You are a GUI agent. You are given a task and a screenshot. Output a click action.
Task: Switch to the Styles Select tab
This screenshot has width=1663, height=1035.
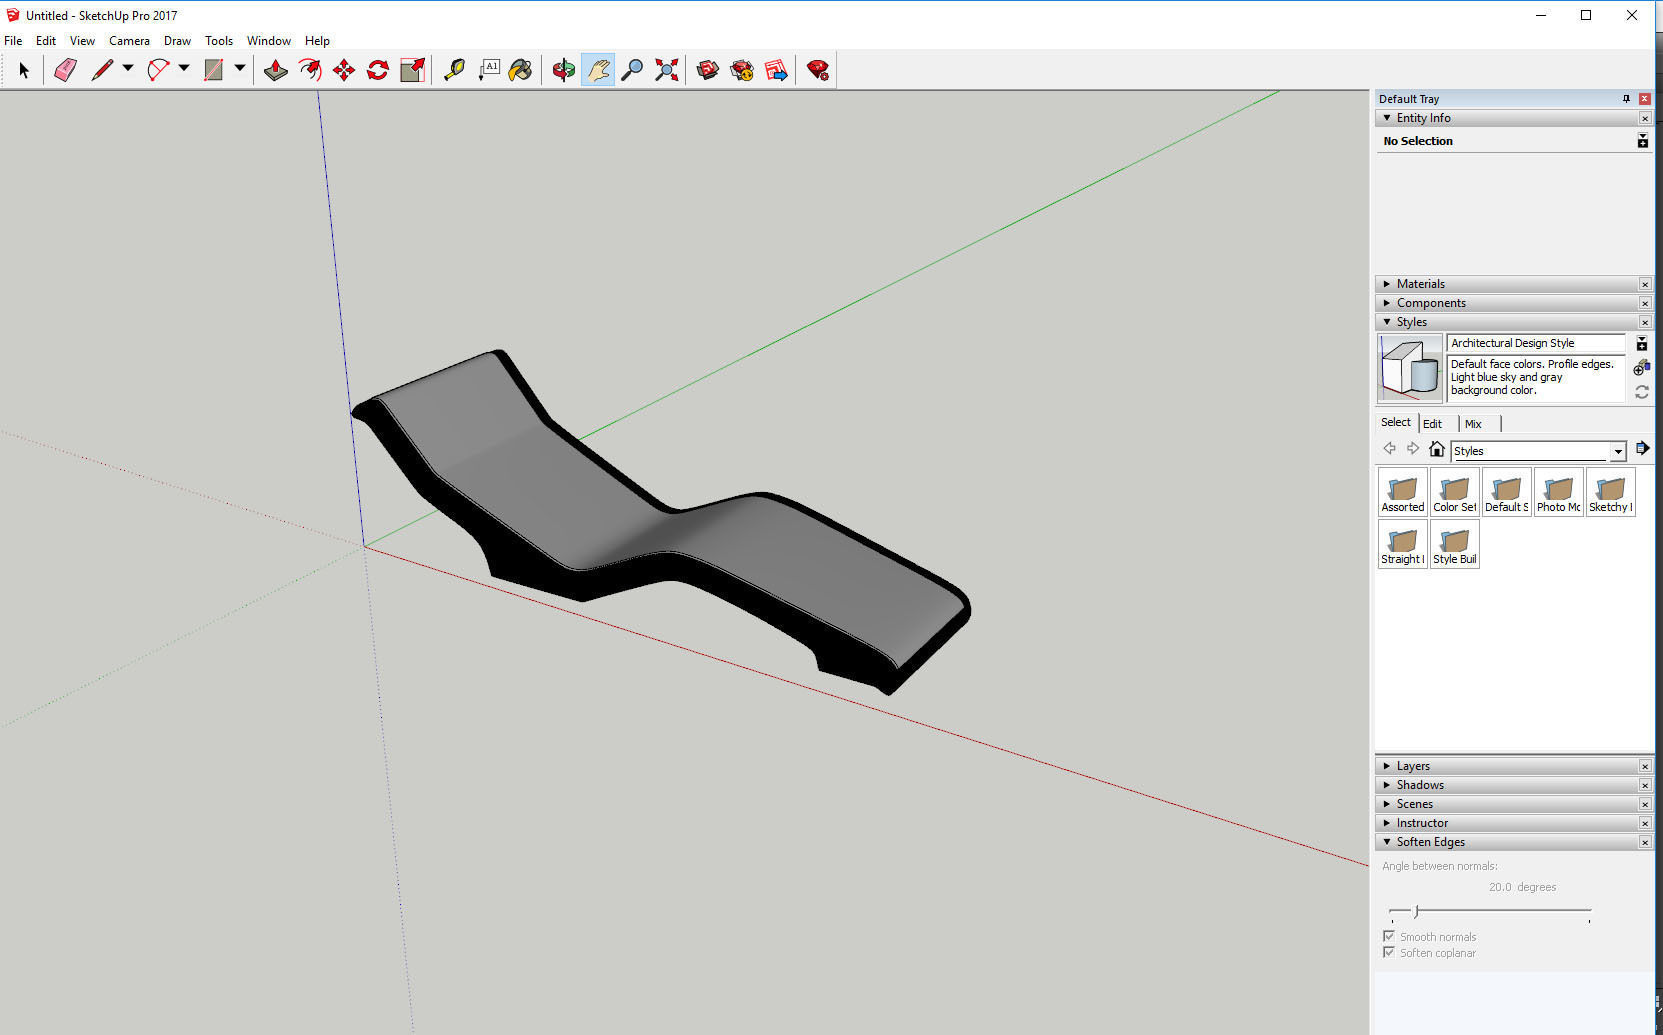click(x=1396, y=422)
